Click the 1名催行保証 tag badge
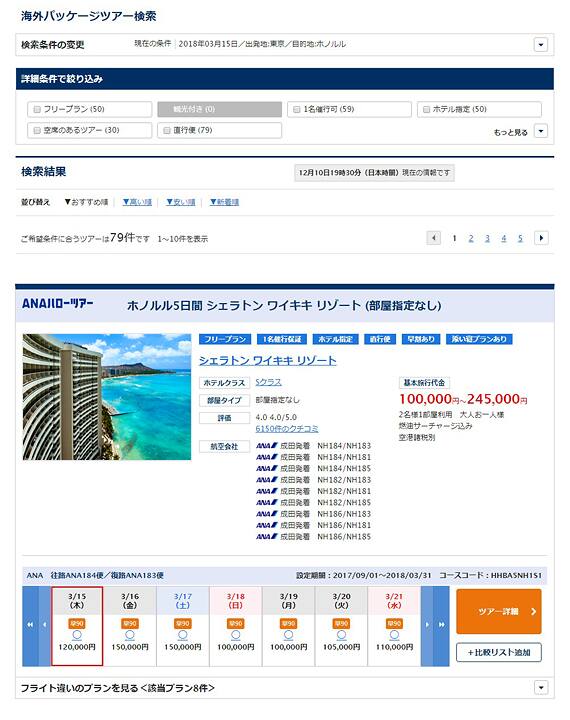The width and height of the screenshot is (570, 720). [282, 339]
